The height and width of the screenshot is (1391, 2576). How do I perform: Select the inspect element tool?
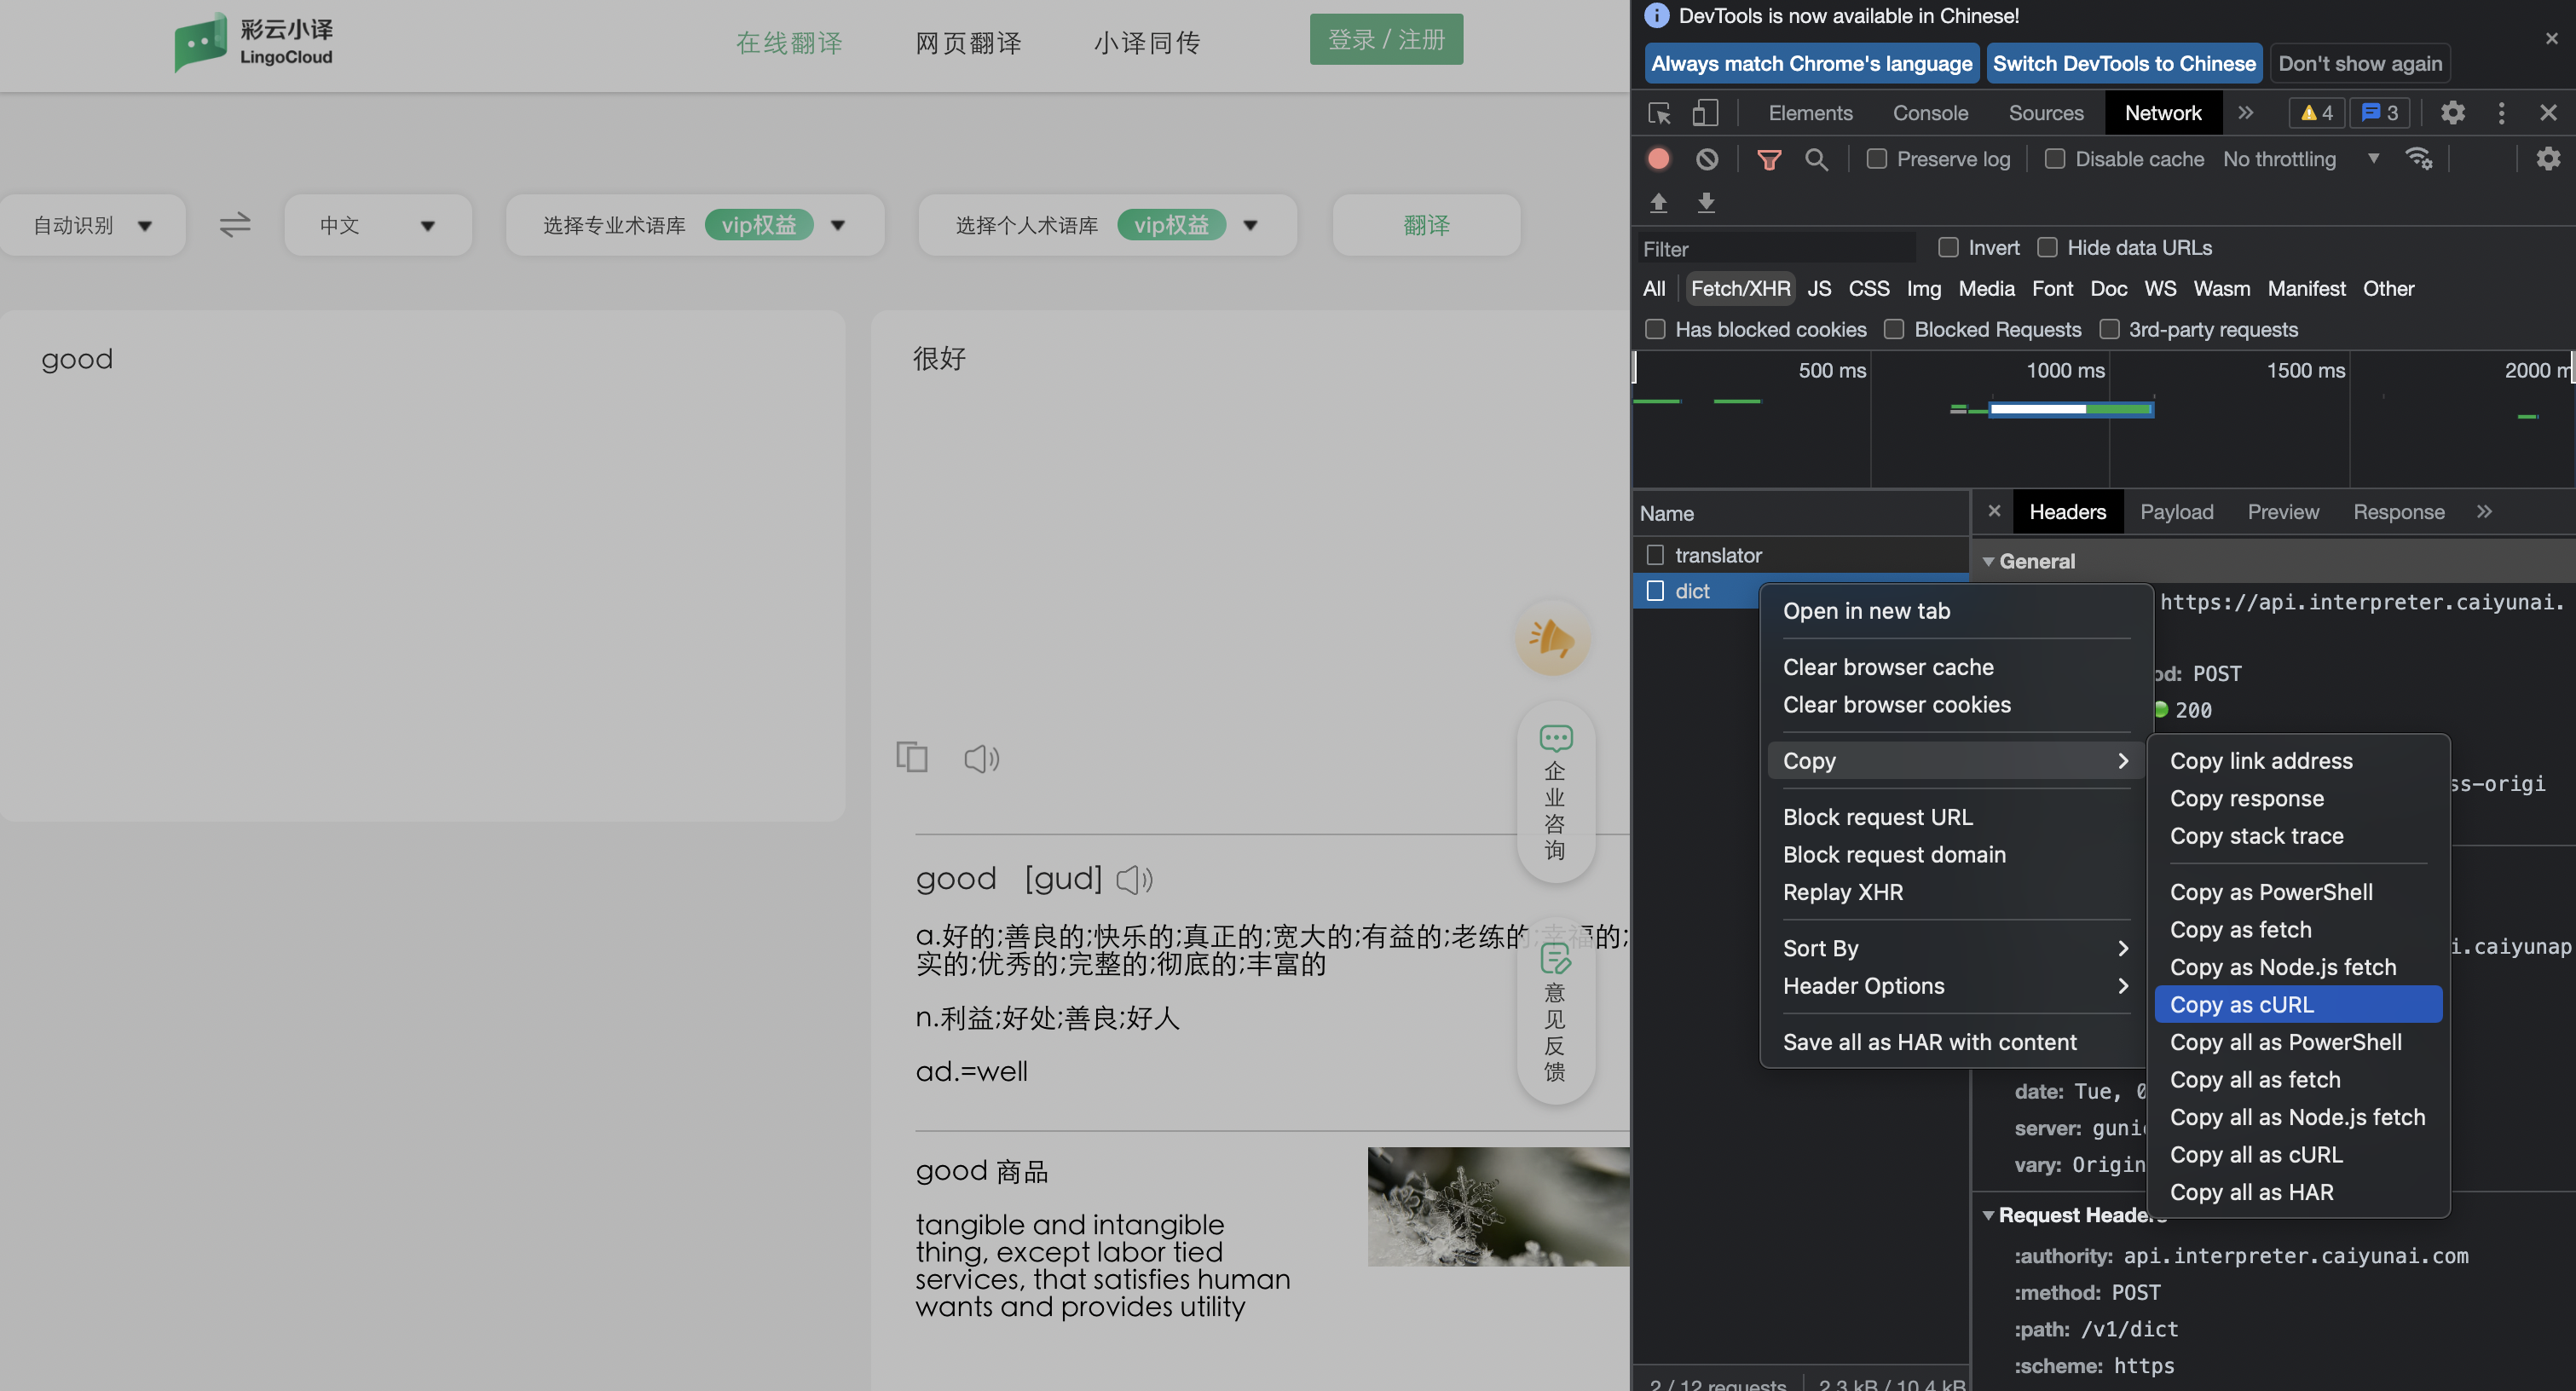tap(1659, 113)
